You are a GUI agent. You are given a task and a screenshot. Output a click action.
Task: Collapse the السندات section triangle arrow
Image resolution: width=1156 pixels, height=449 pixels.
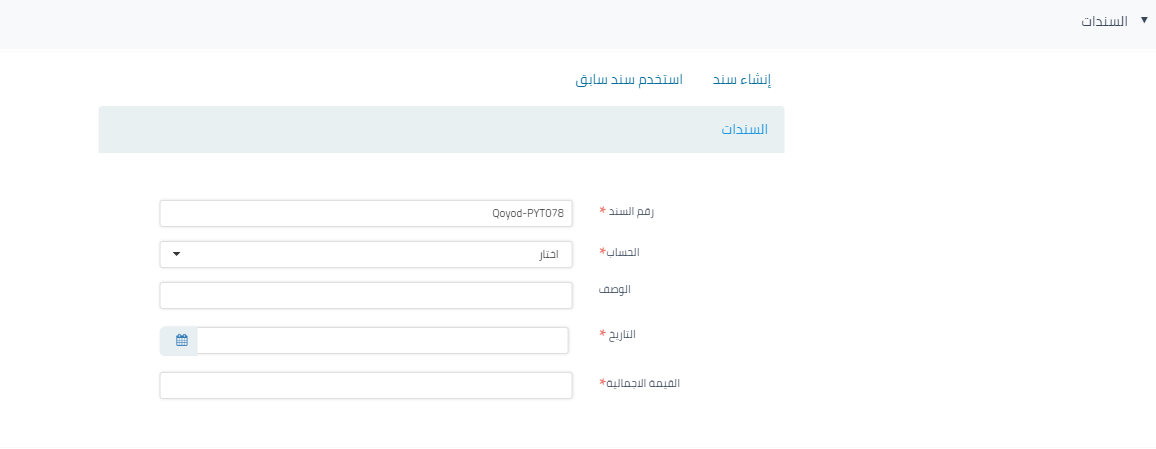(1144, 20)
